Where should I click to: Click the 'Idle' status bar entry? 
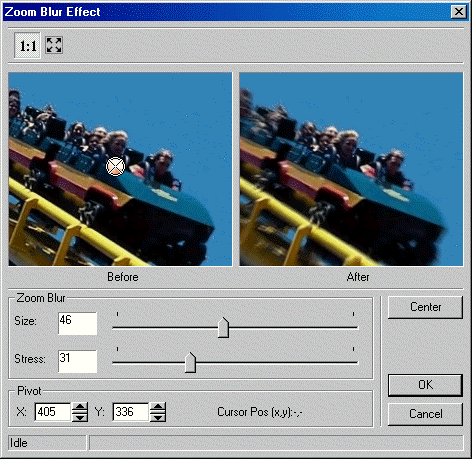click(x=47, y=443)
